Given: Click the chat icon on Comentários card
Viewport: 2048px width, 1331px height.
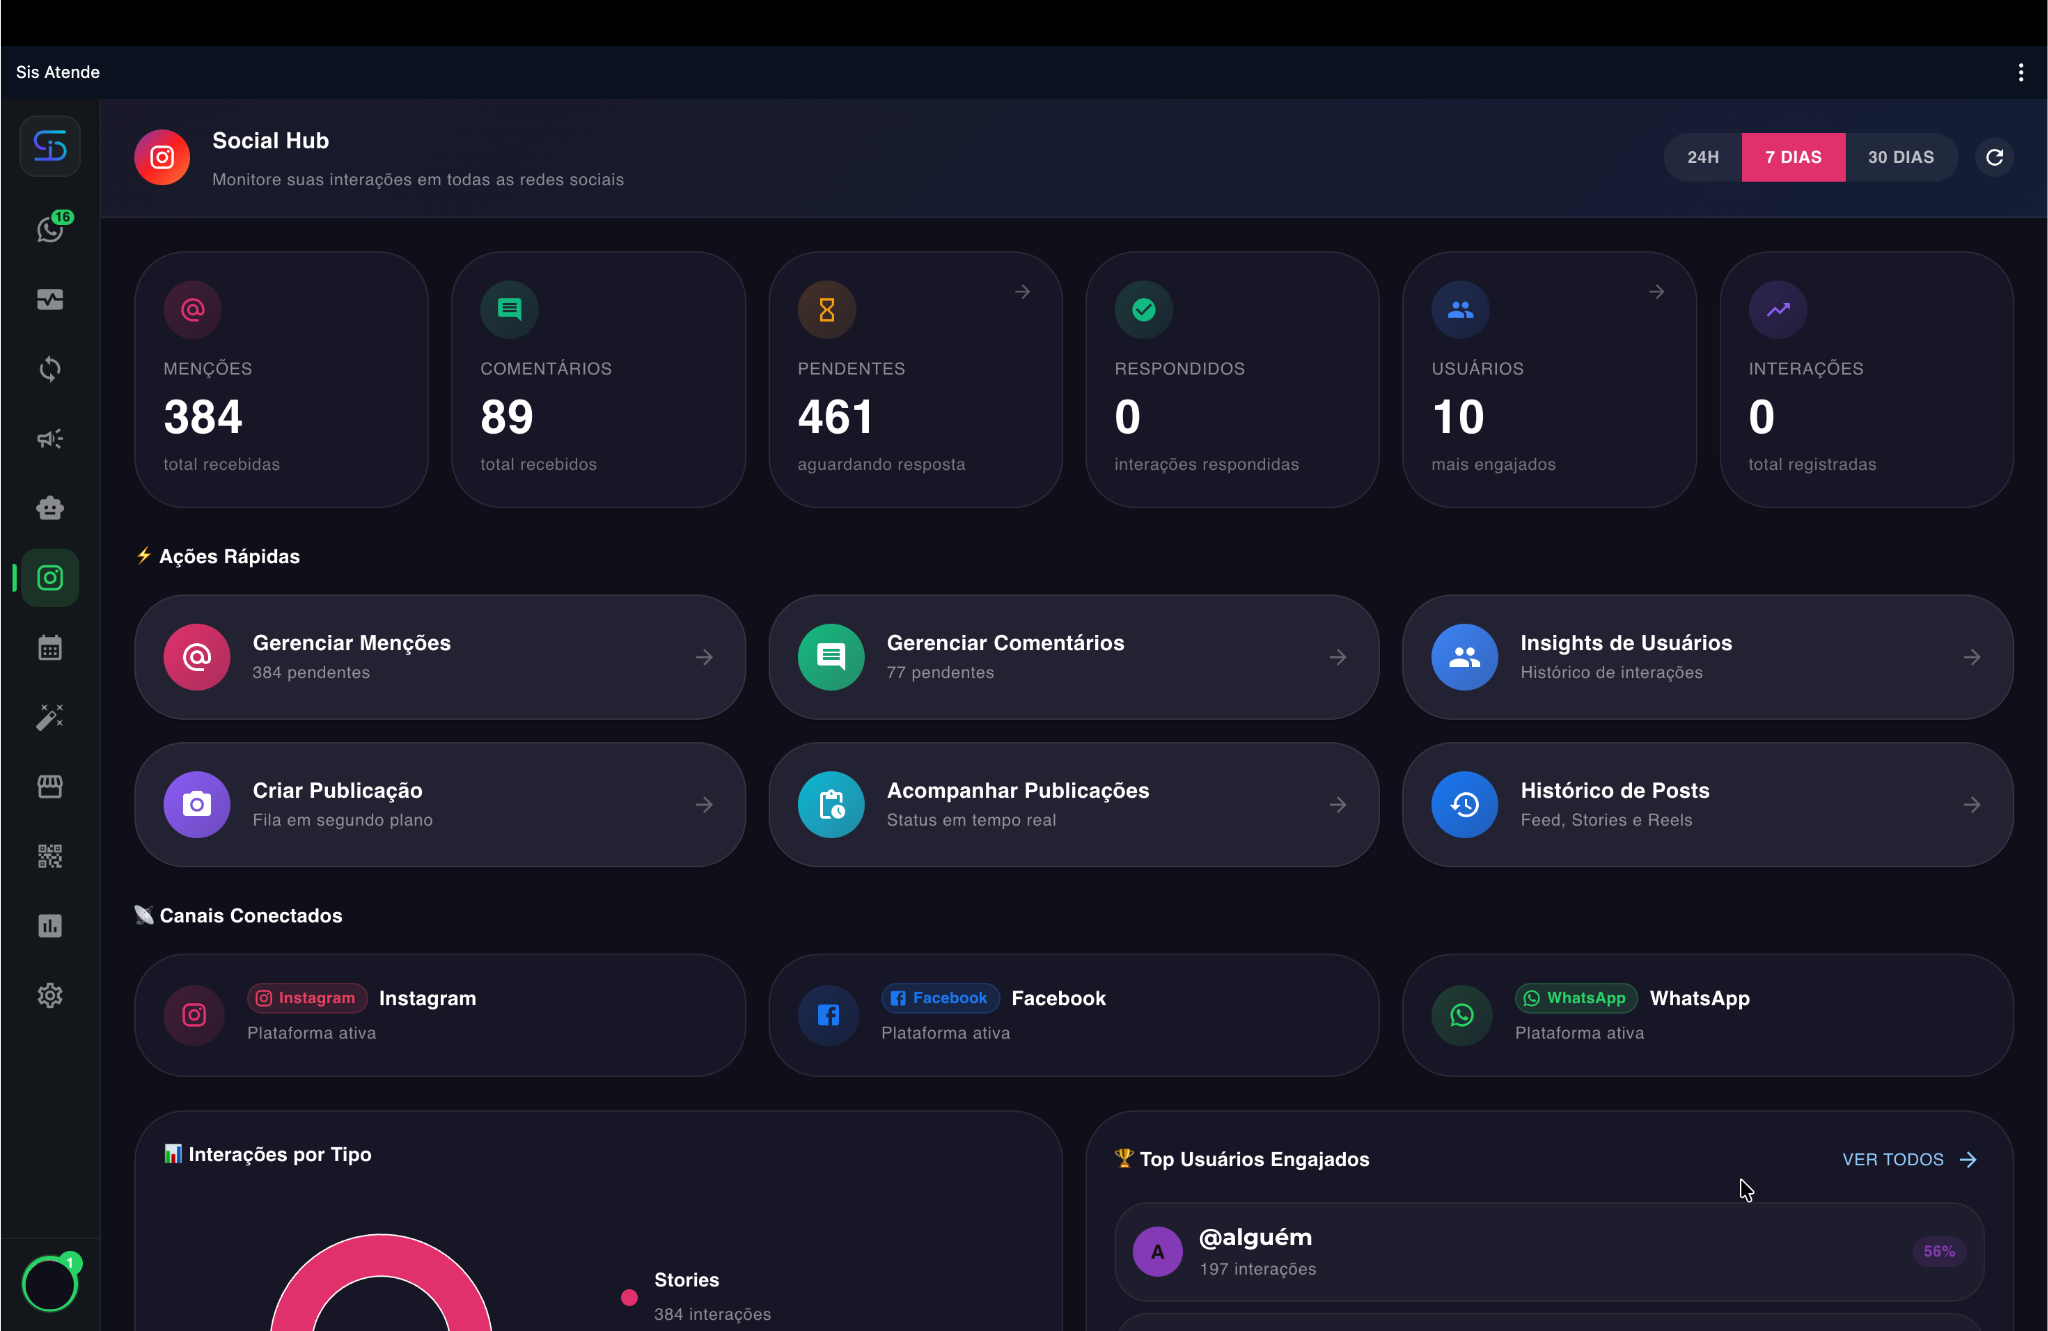Looking at the screenshot, I should (510, 310).
